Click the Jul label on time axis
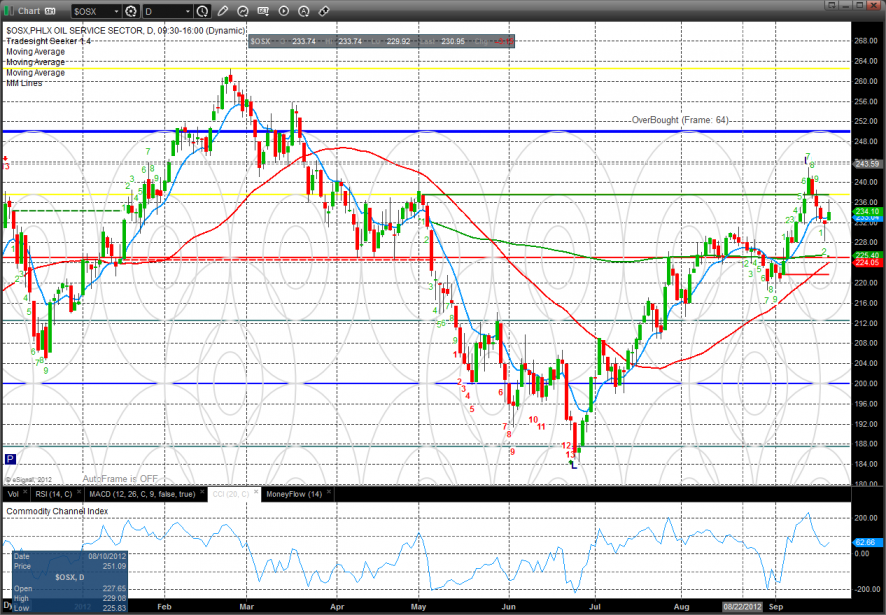886x615 pixels. tap(595, 607)
